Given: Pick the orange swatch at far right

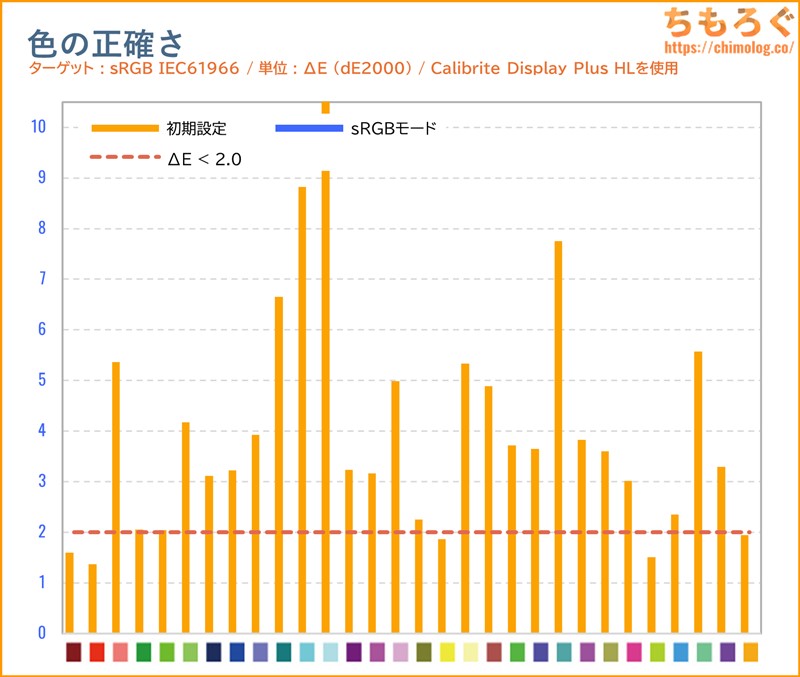Looking at the screenshot, I should [751, 652].
